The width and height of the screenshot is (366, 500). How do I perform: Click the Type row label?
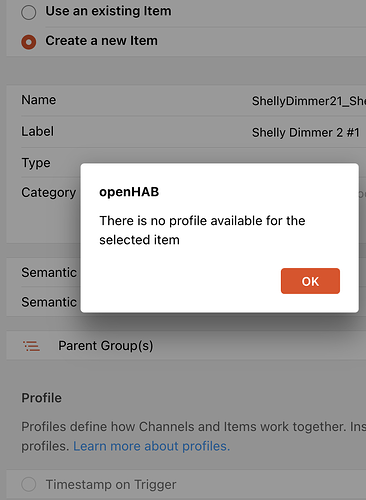point(36,163)
